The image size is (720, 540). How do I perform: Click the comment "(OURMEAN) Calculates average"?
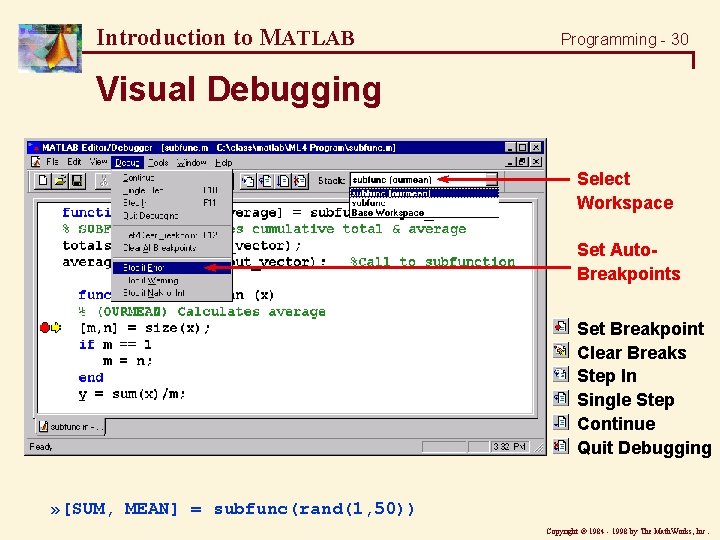202,311
